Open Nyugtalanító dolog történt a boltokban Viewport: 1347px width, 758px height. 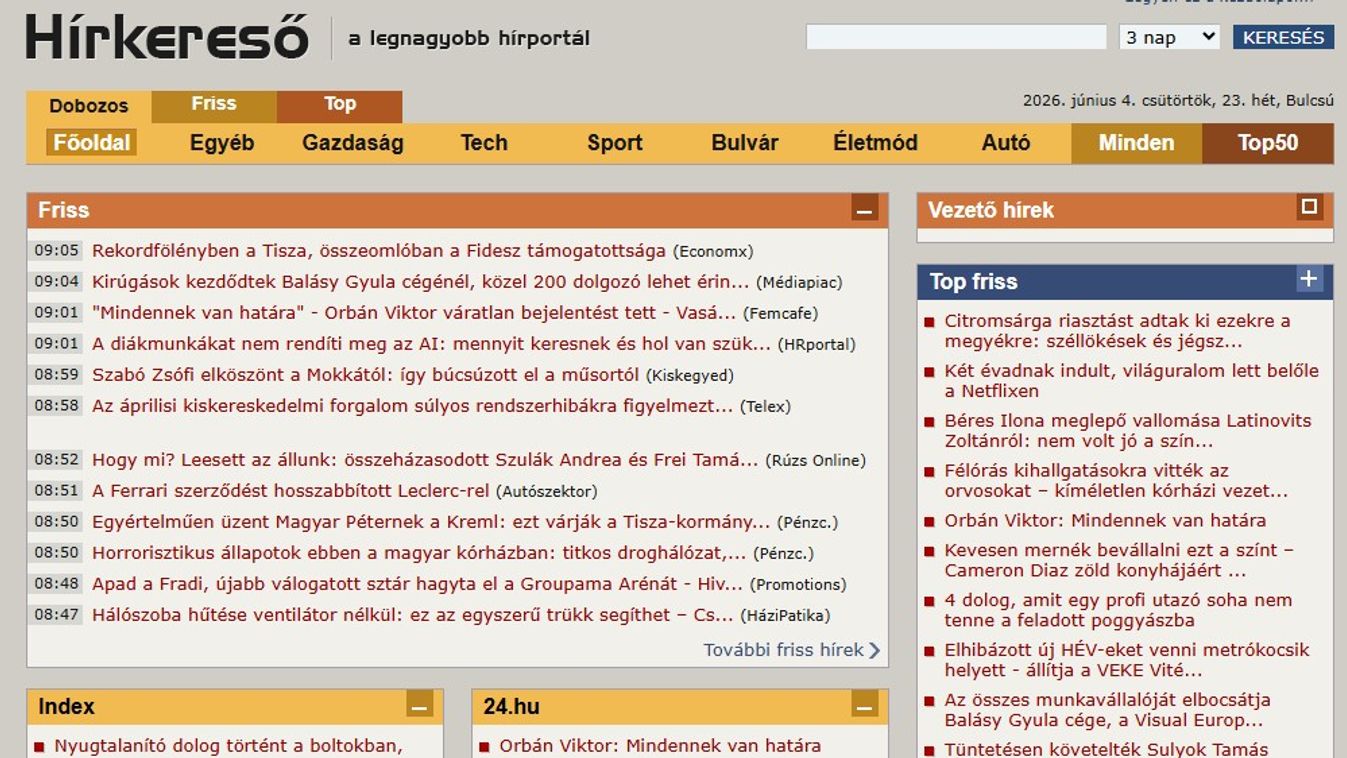(x=228, y=746)
